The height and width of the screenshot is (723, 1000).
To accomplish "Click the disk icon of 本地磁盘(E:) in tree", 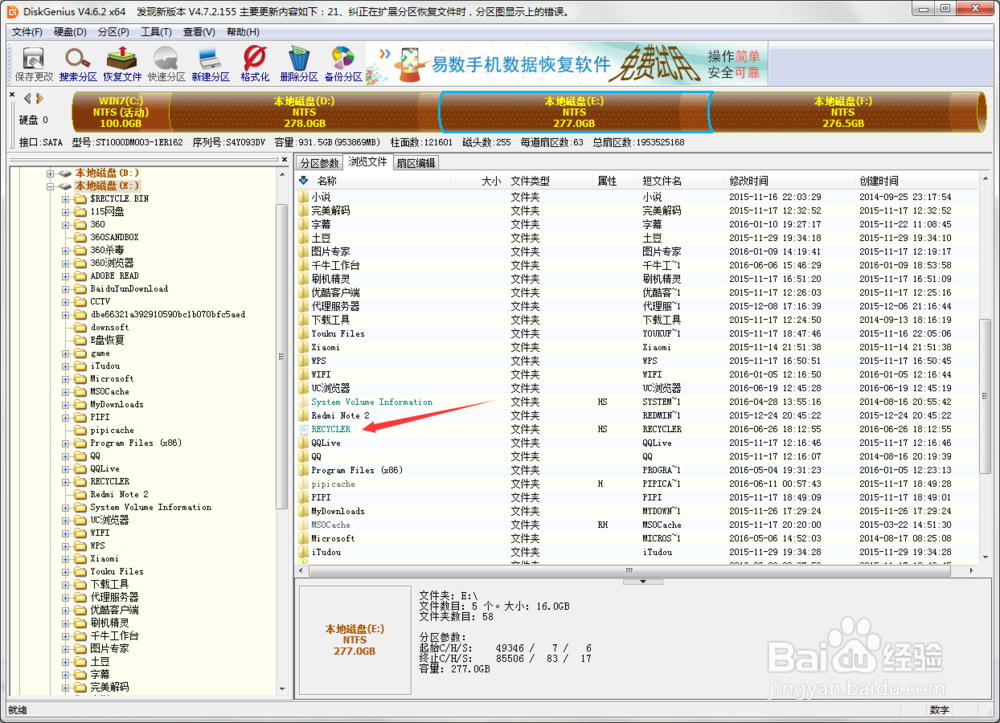I will pos(66,186).
